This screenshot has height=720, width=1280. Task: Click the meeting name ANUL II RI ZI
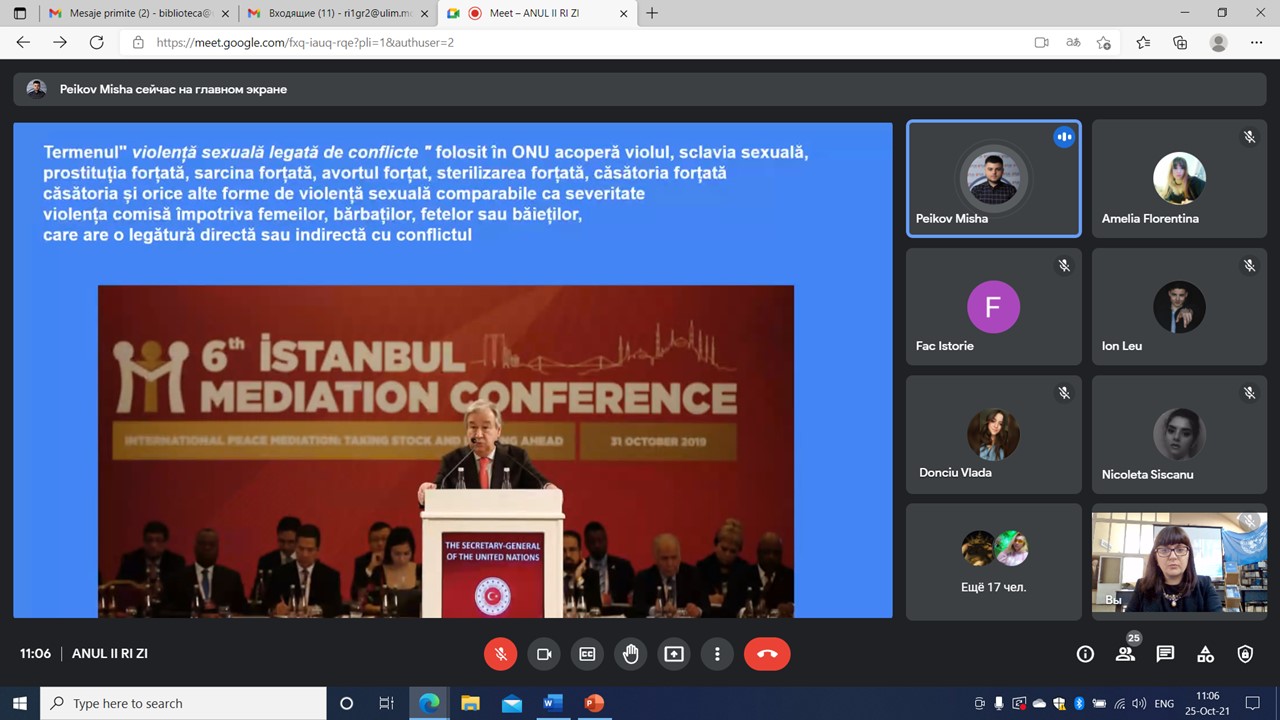pos(110,654)
